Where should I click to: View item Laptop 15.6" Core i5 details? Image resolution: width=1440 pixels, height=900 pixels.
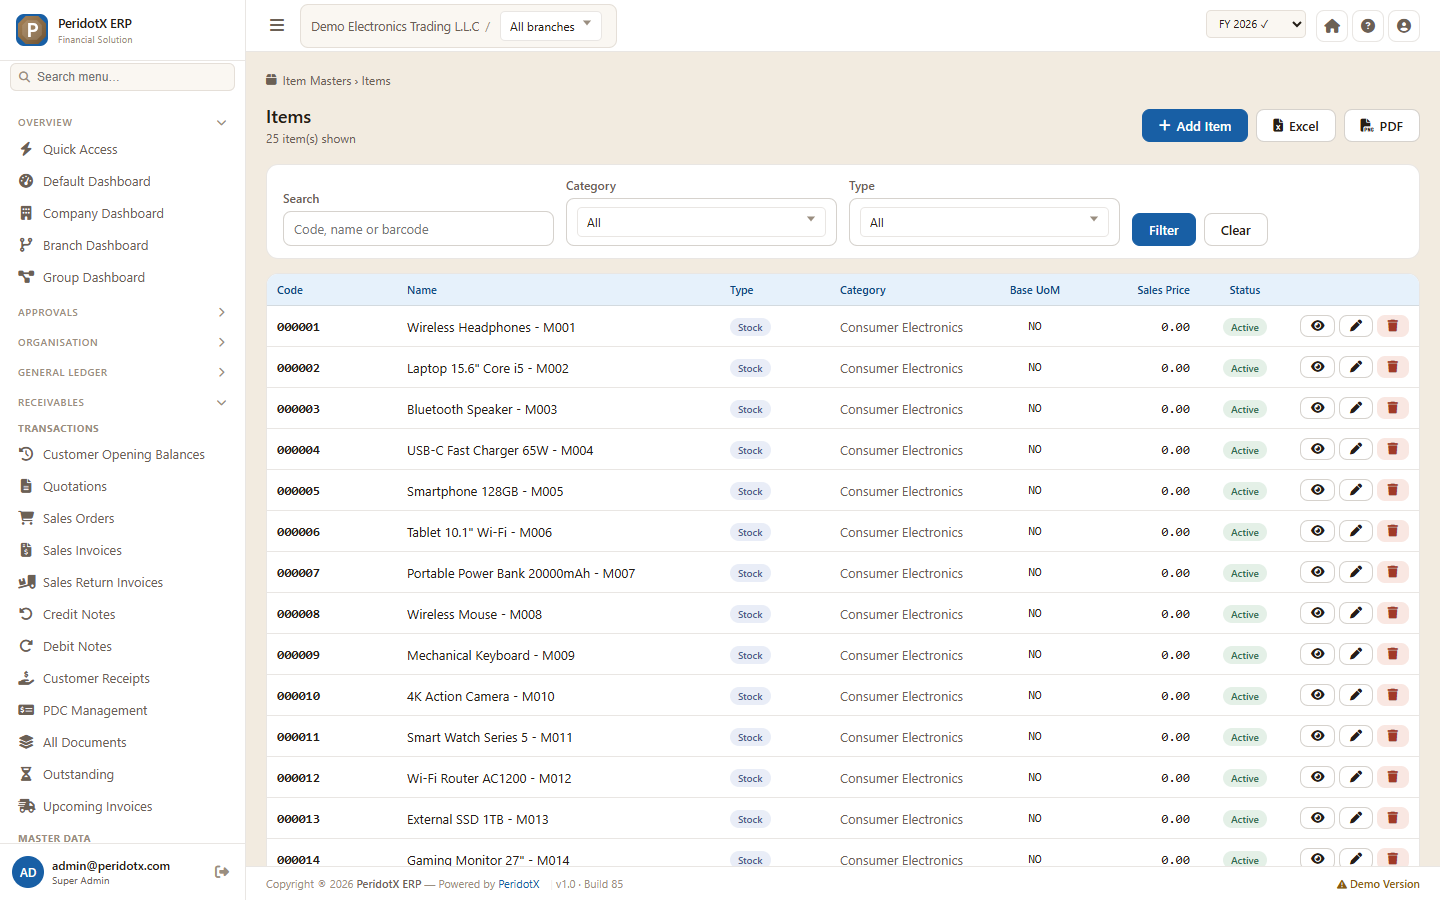[x=1317, y=367]
